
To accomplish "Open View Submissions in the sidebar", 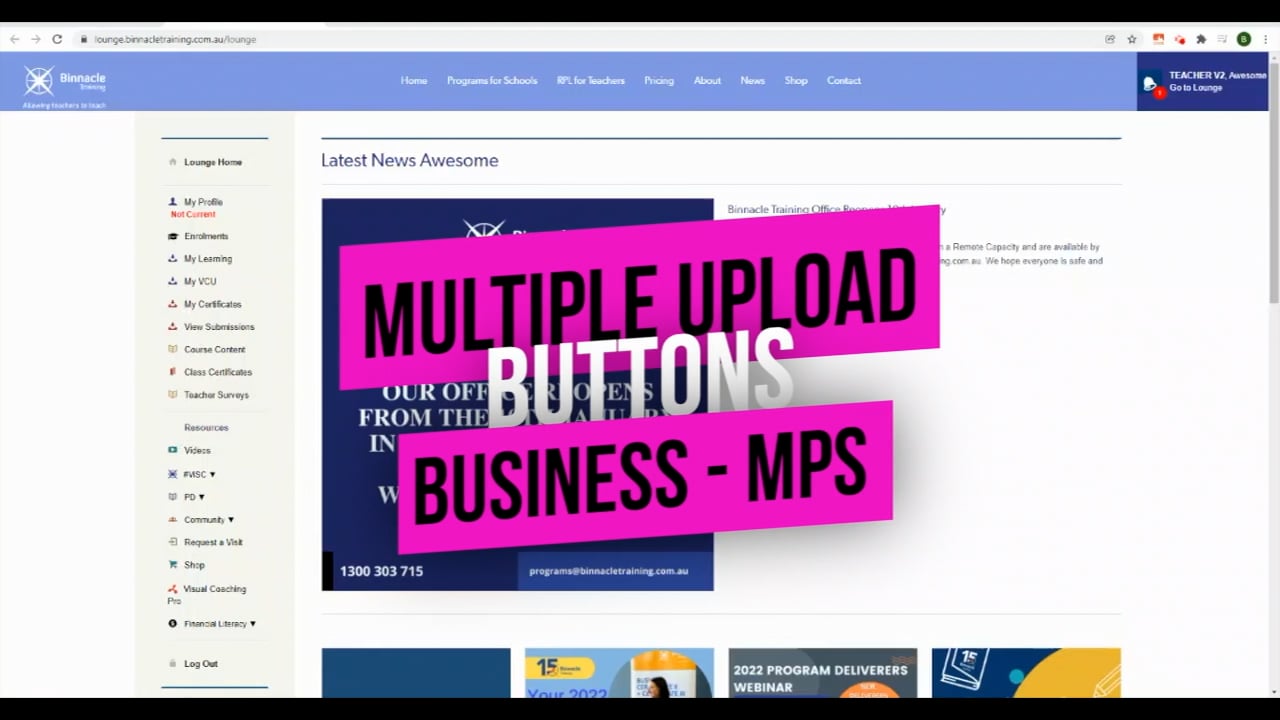I will 219,327.
